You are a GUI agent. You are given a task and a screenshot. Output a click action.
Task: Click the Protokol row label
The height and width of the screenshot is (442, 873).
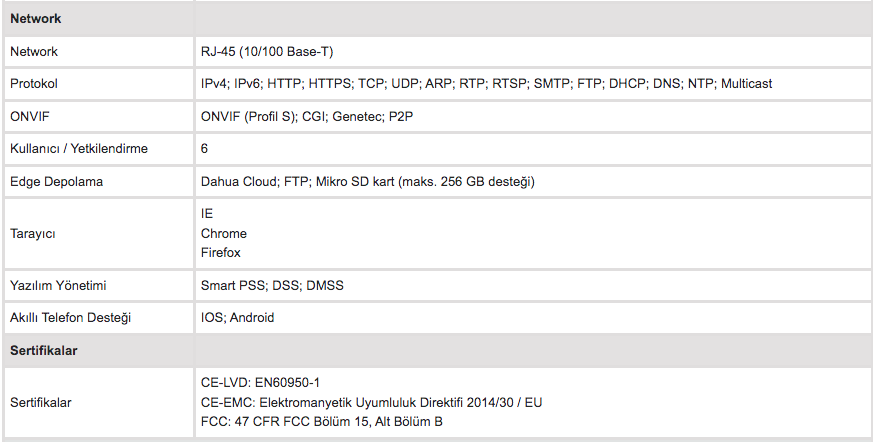[34, 84]
